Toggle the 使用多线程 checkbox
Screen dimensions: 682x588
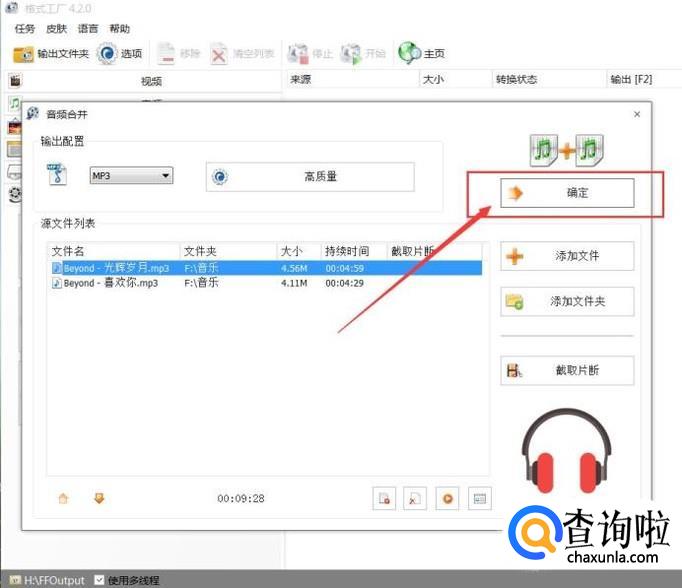(x=100, y=580)
